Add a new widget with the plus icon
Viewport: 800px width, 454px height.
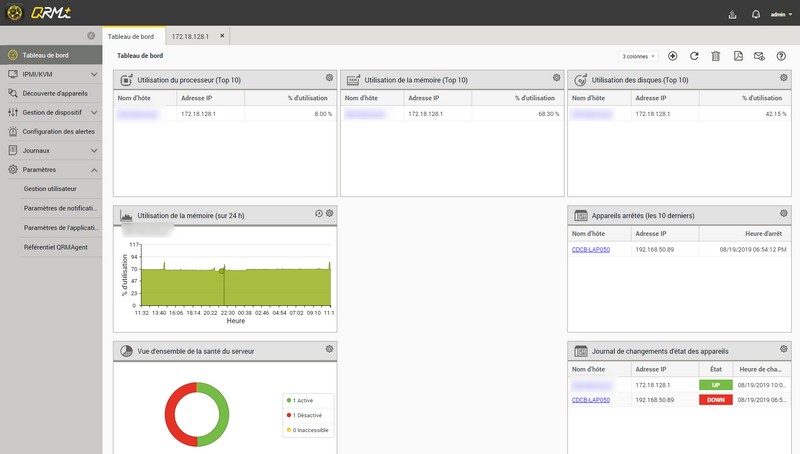click(x=672, y=56)
